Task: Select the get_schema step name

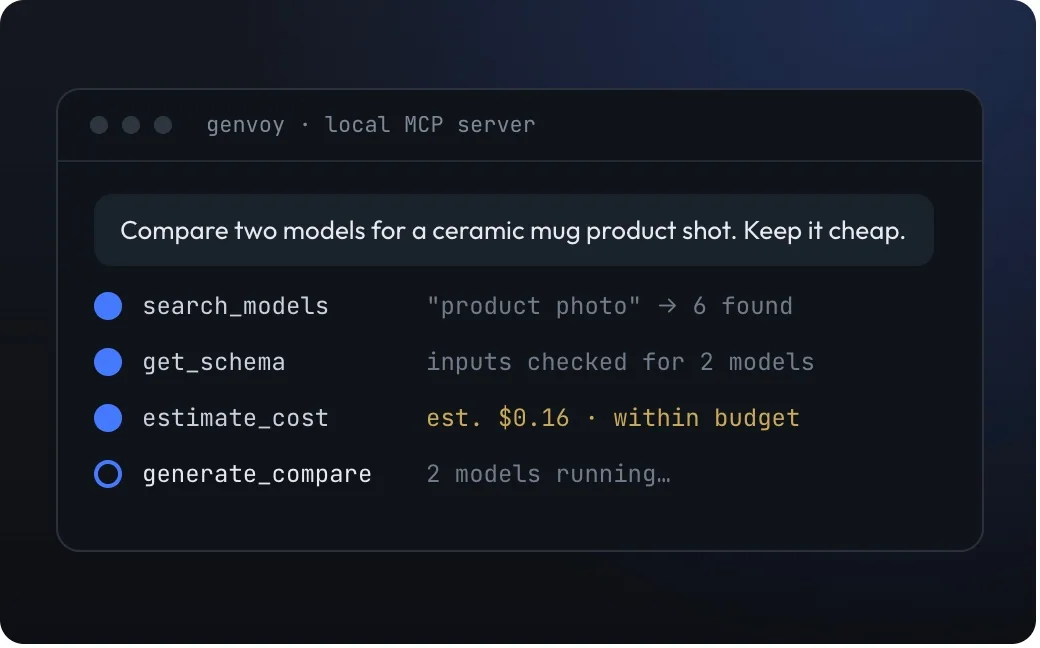Action: tap(214, 362)
